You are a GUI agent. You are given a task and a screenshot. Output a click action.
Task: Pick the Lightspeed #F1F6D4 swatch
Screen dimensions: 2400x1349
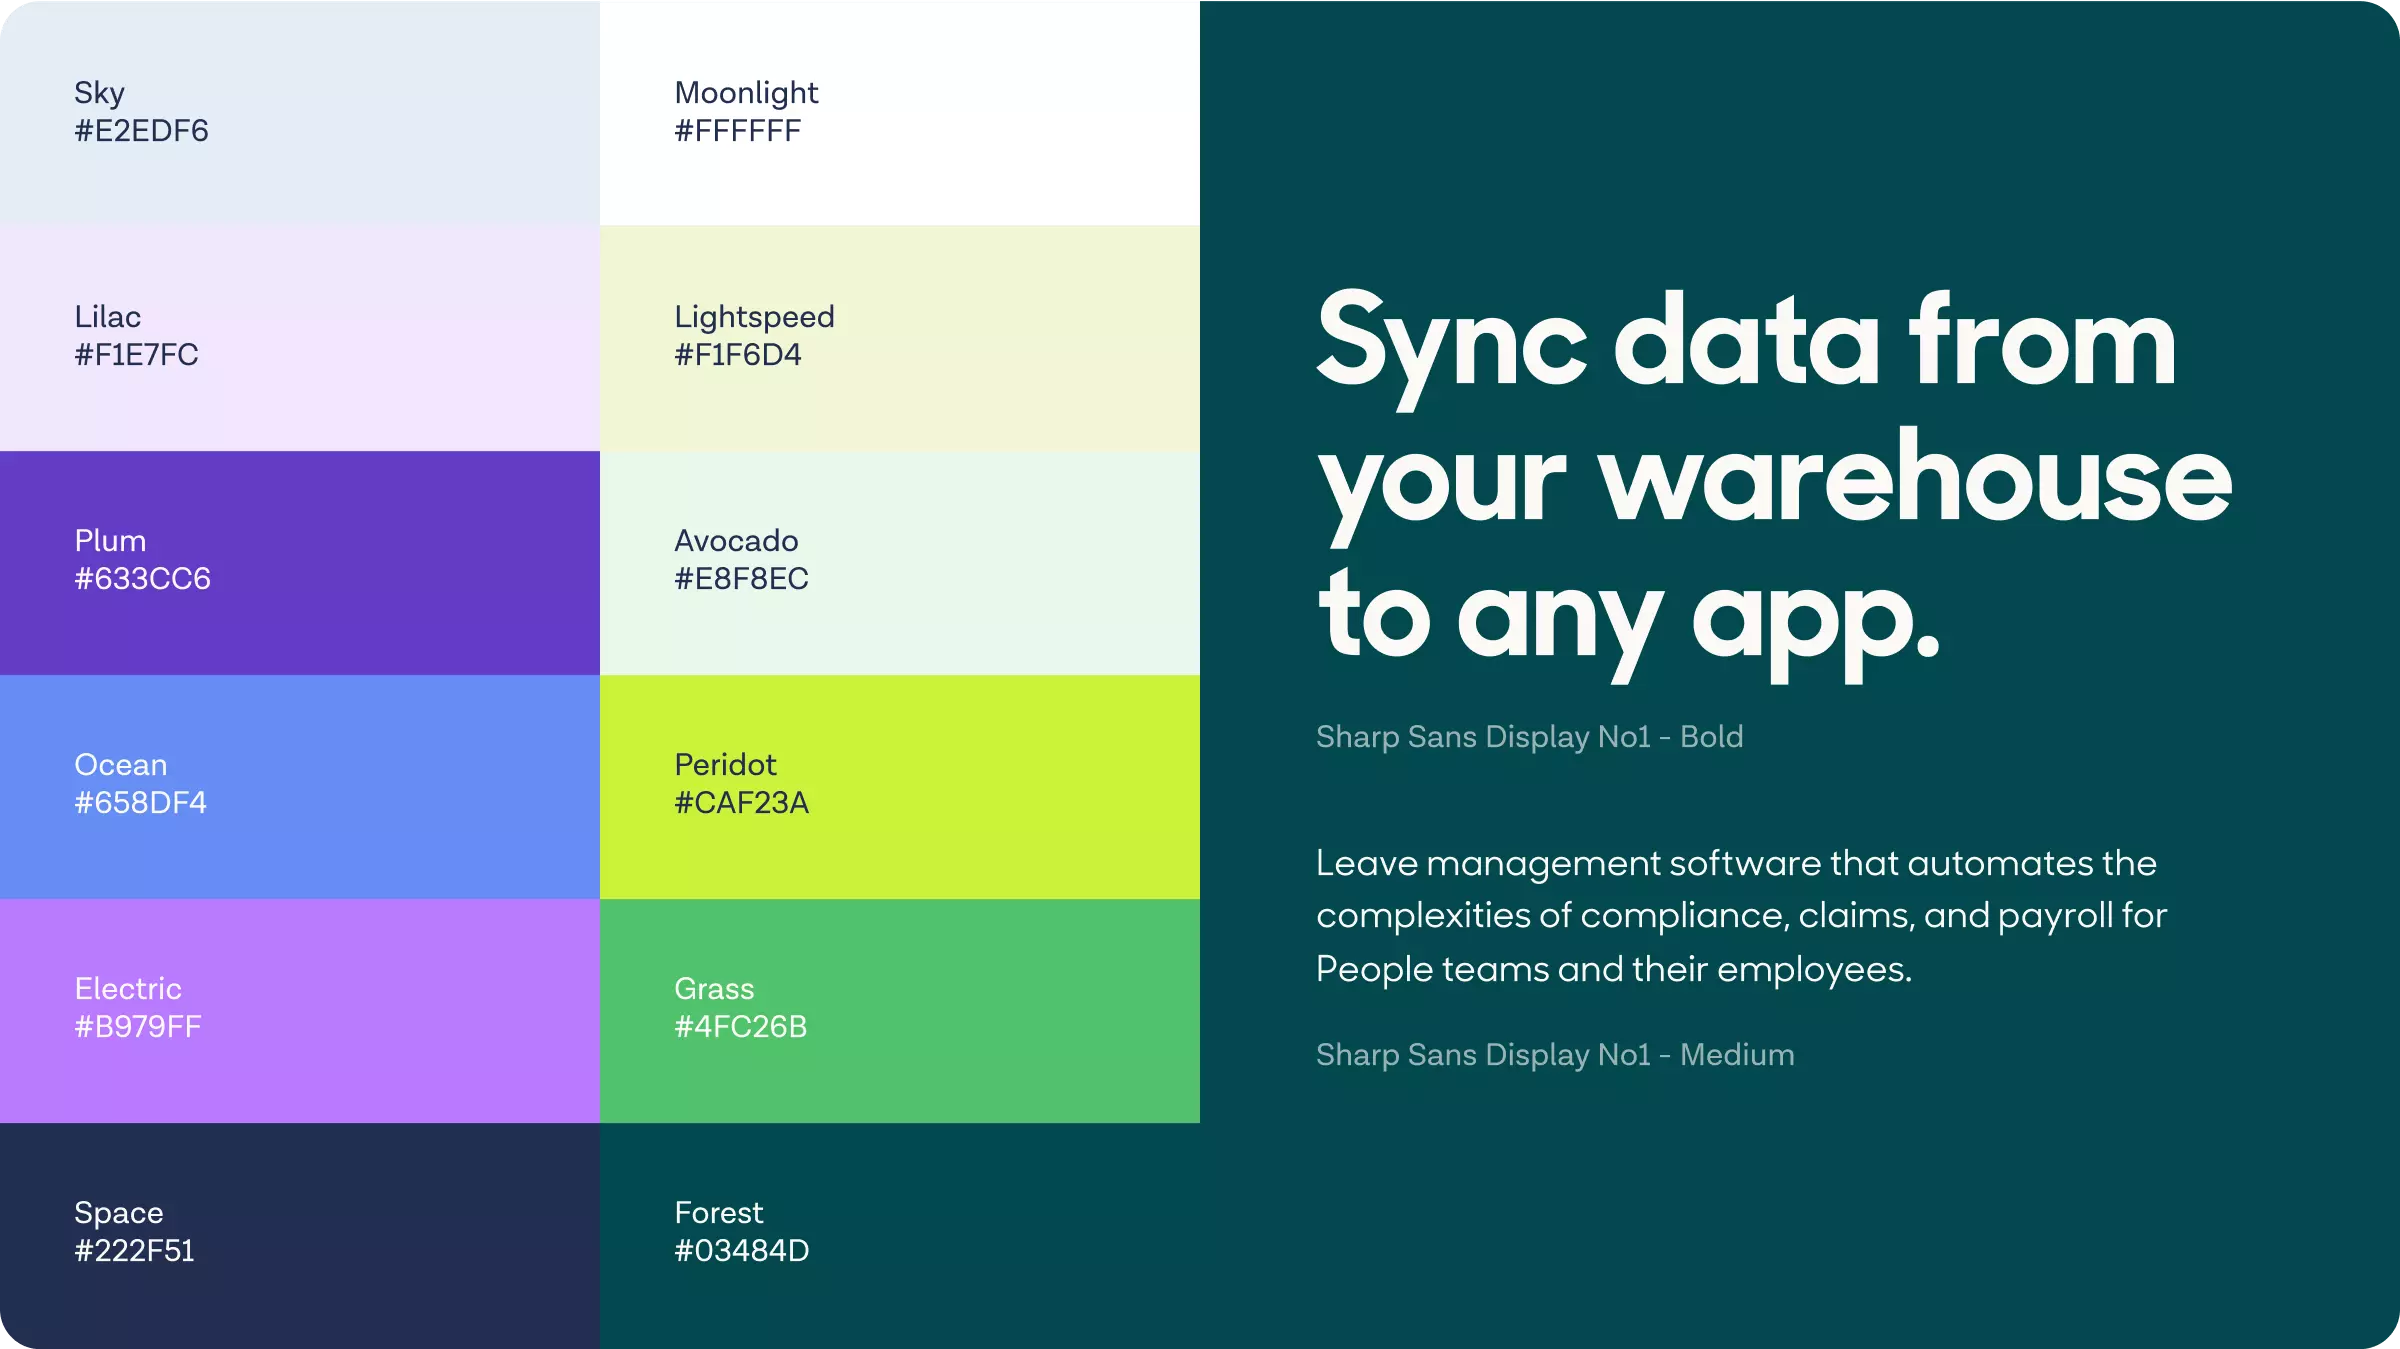[900, 338]
